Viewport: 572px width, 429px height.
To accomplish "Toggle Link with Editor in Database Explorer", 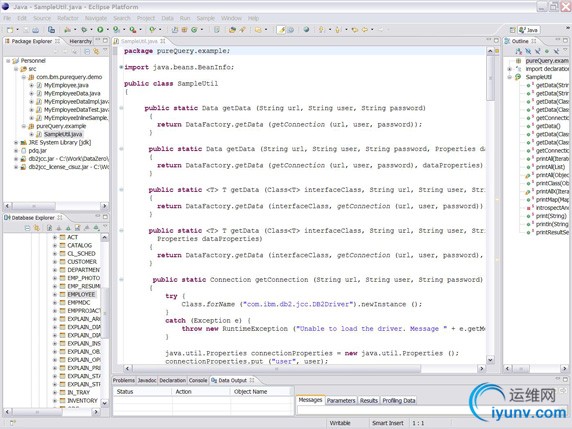I will (x=36, y=228).
